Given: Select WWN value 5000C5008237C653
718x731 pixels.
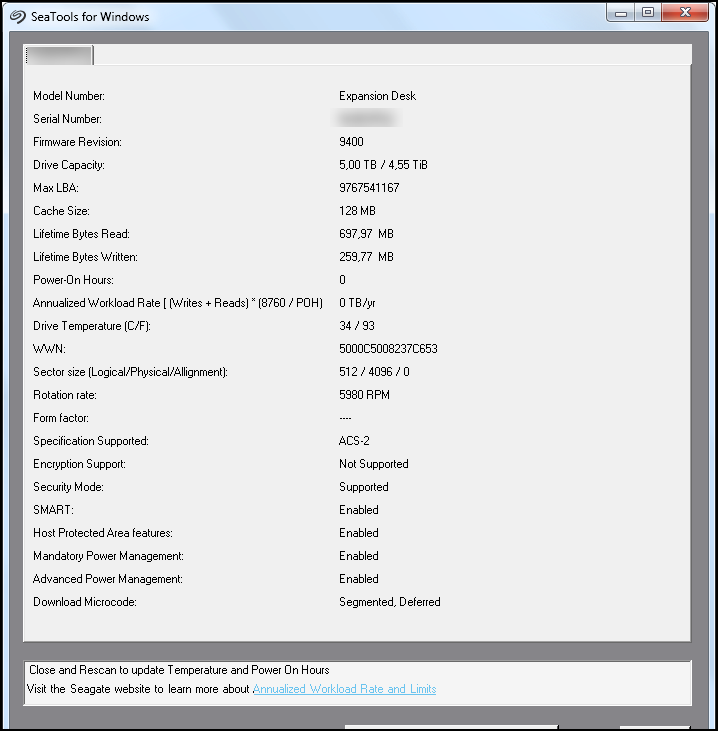Looking at the screenshot, I should (x=388, y=349).
